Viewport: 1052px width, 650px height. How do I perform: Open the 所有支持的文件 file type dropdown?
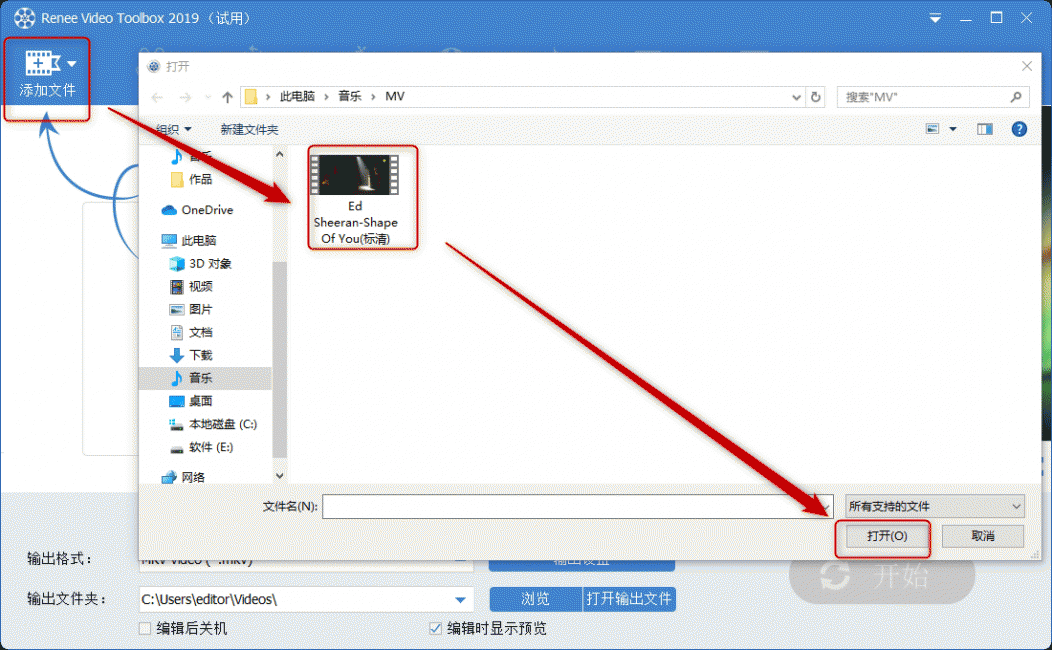pyautogui.click(x=935, y=506)
